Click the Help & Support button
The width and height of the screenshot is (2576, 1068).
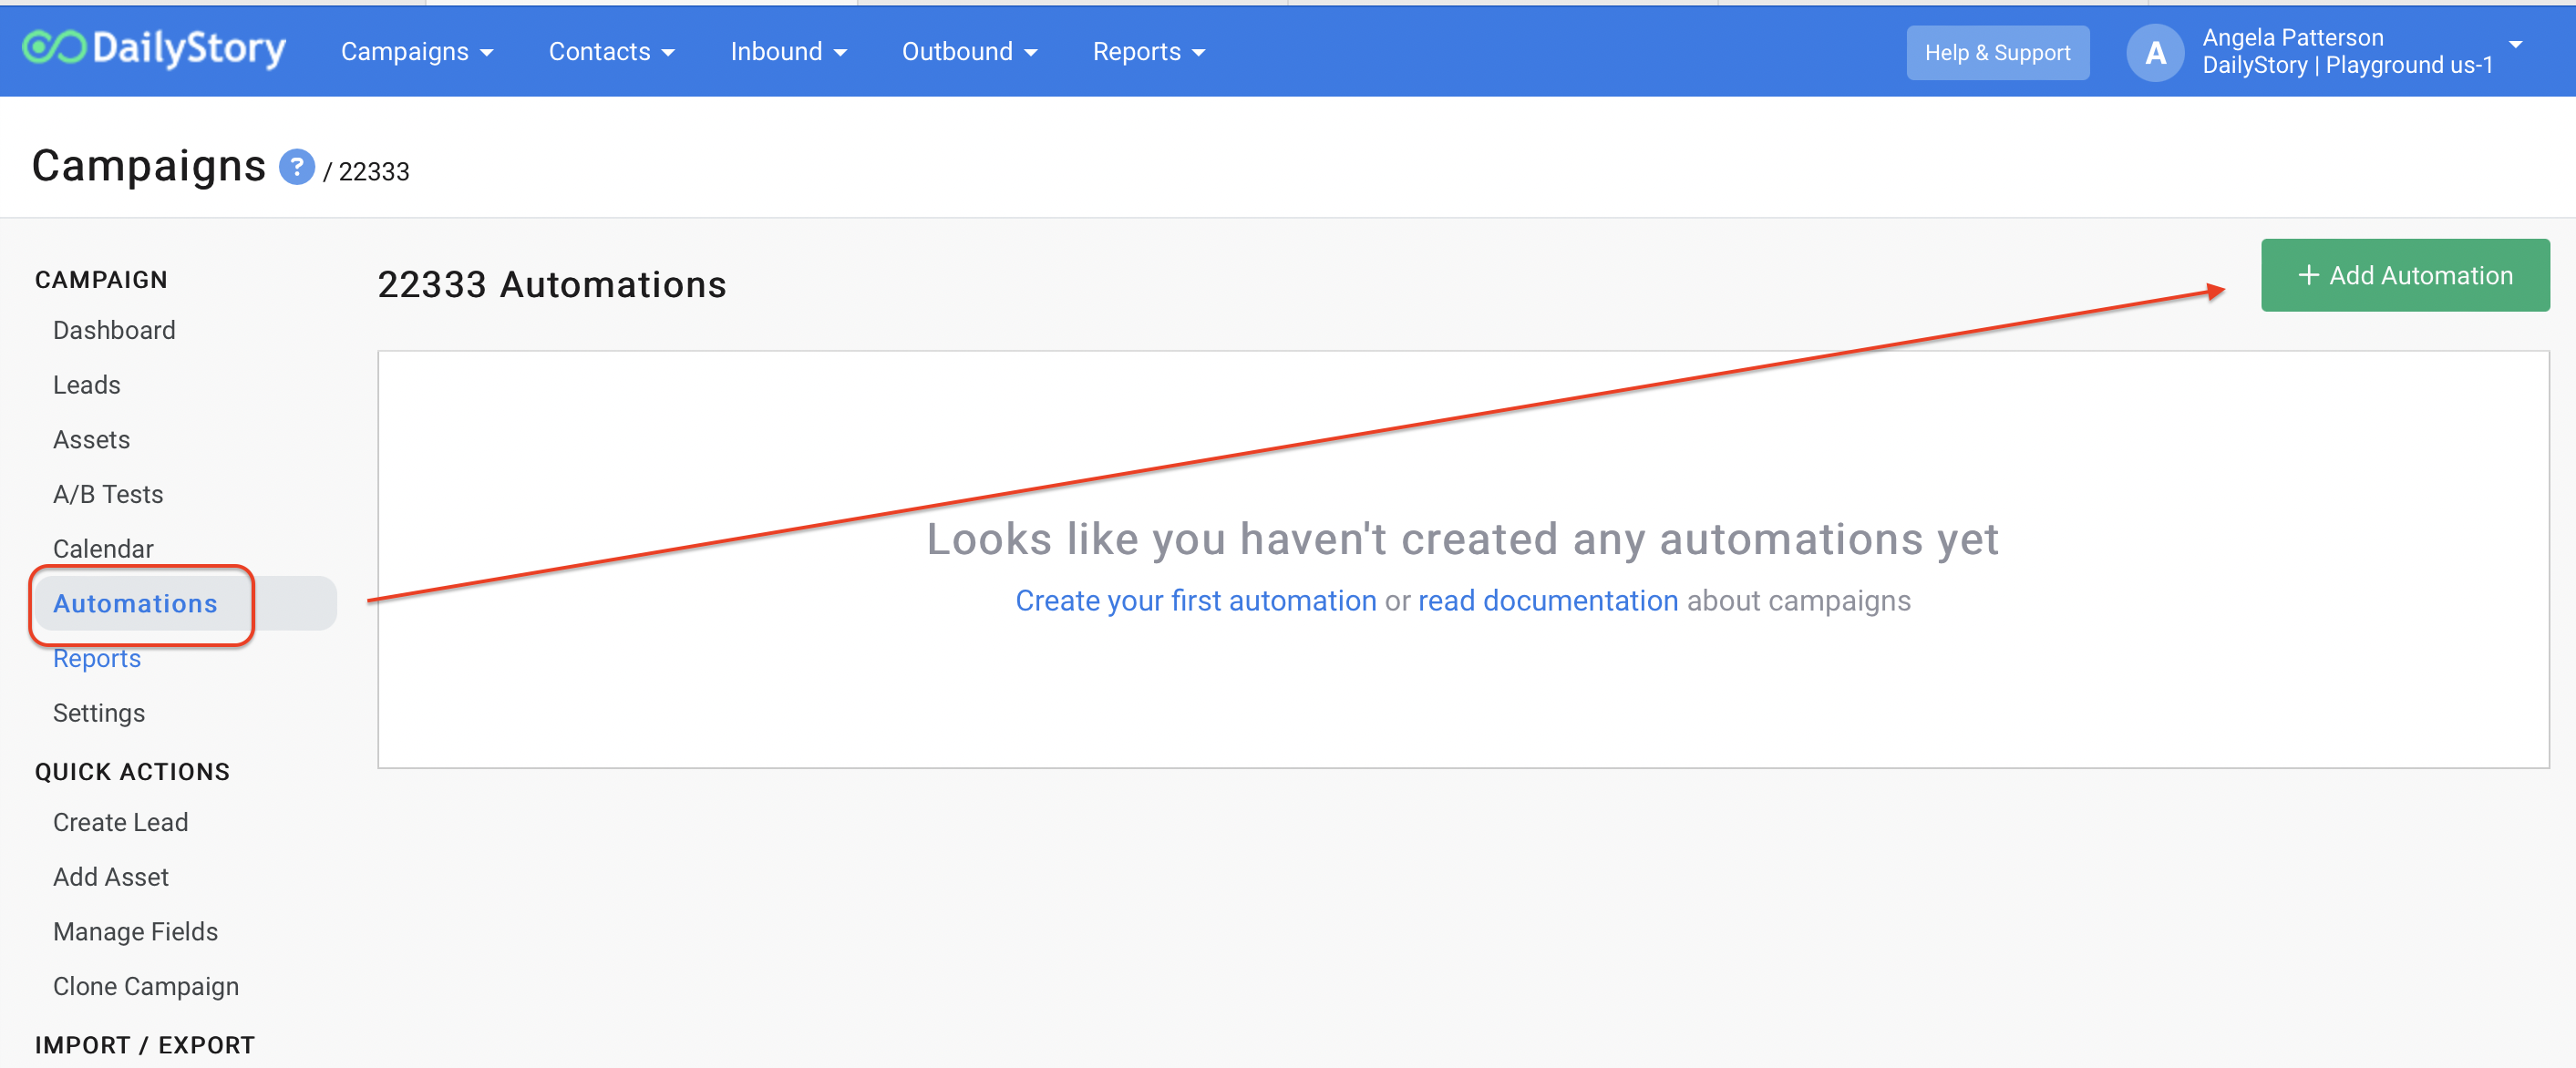click(1997, 53)
